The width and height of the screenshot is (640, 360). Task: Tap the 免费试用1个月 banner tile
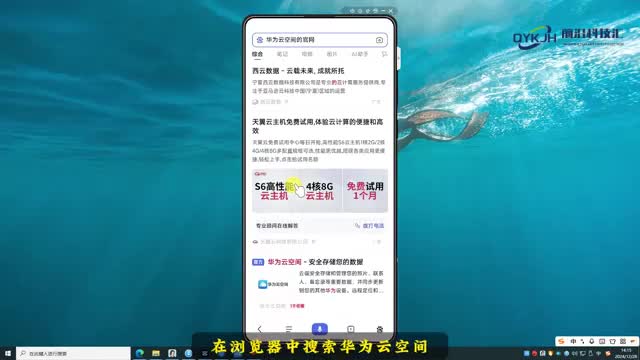coord(365,191)
